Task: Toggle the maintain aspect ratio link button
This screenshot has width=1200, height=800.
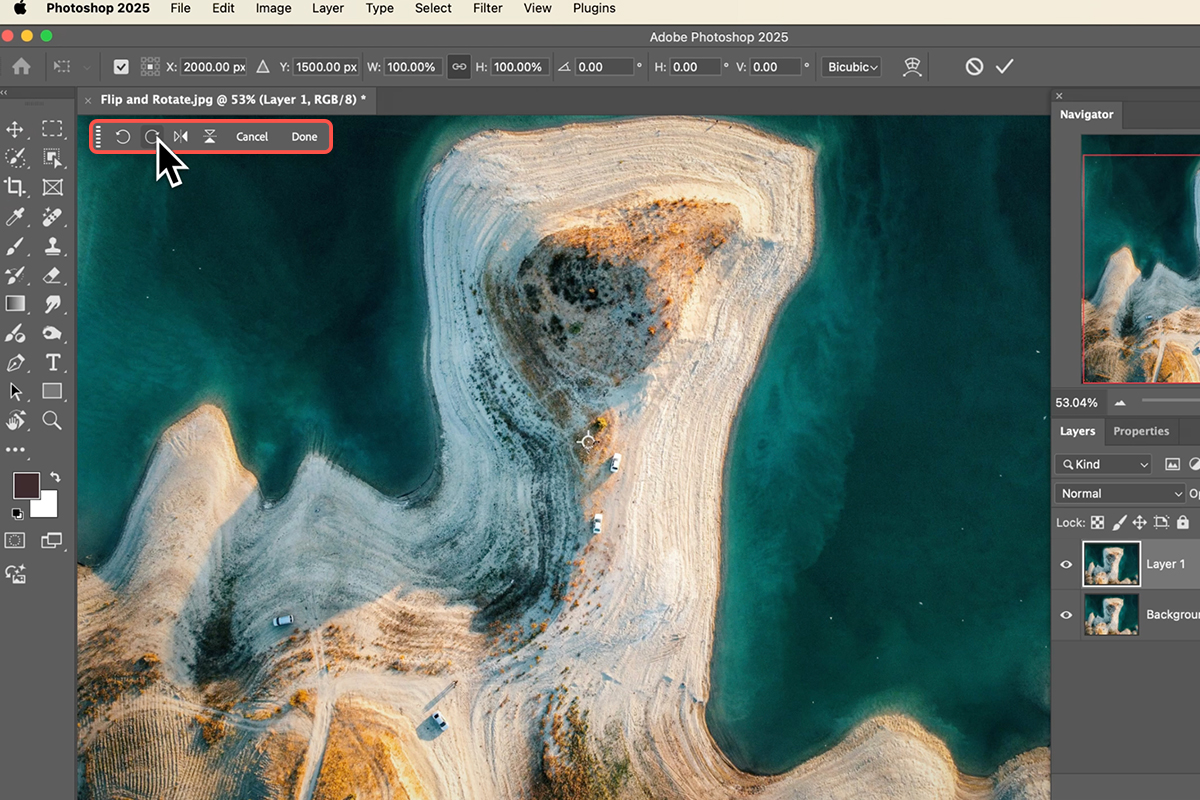Action: (459, 67)
